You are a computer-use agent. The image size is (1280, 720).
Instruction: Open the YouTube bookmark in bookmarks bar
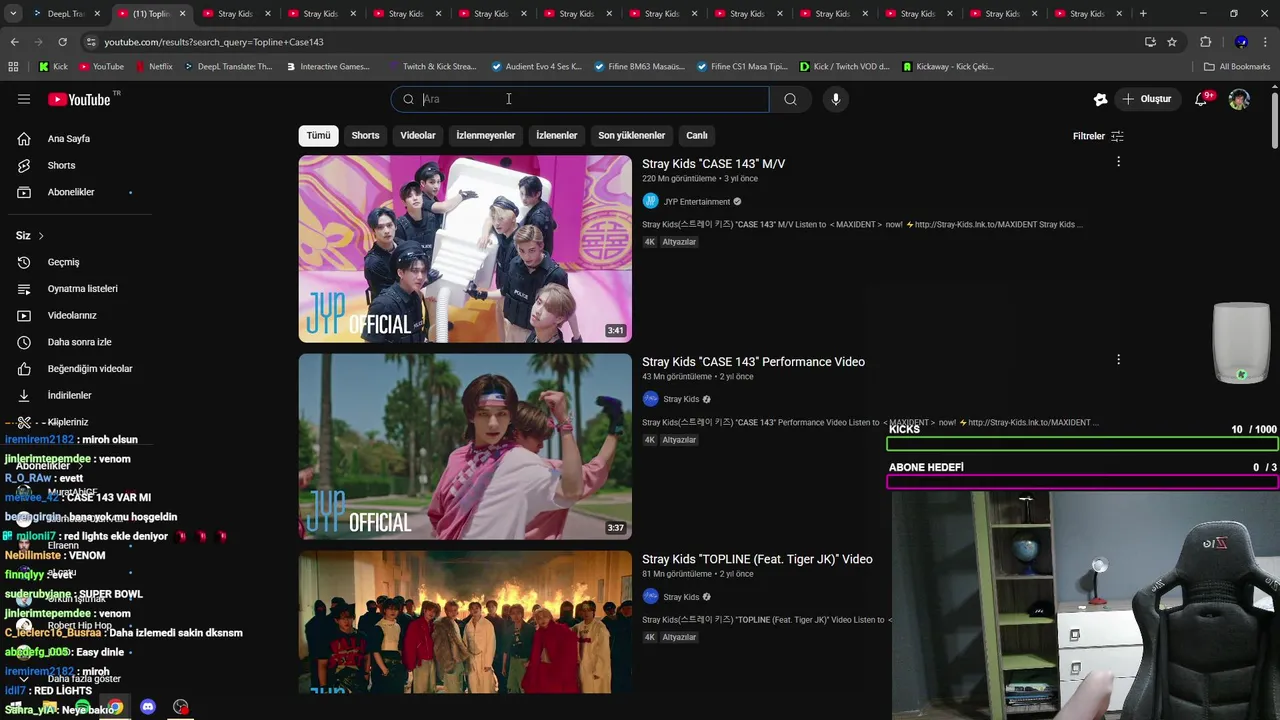(101, 67)
